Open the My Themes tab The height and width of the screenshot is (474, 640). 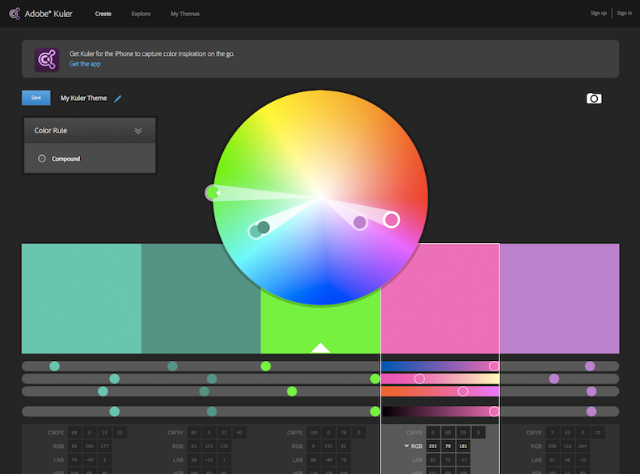[185, 14]
